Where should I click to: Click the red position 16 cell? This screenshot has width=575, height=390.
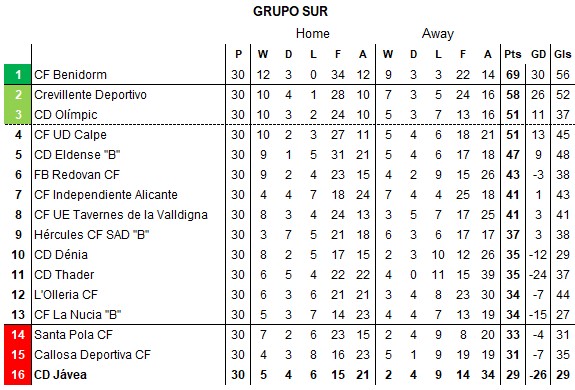tap(18, 375)
